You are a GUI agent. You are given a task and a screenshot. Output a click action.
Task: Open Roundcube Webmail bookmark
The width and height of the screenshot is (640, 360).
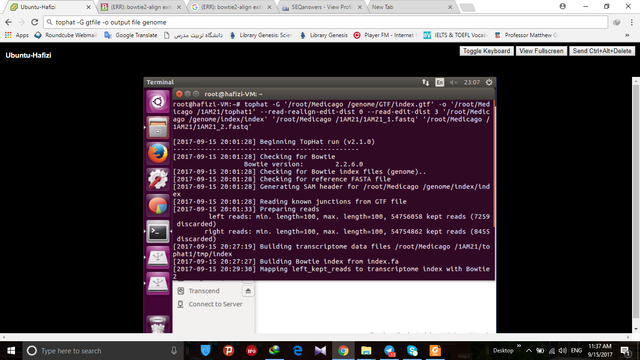tap(66, 35)
